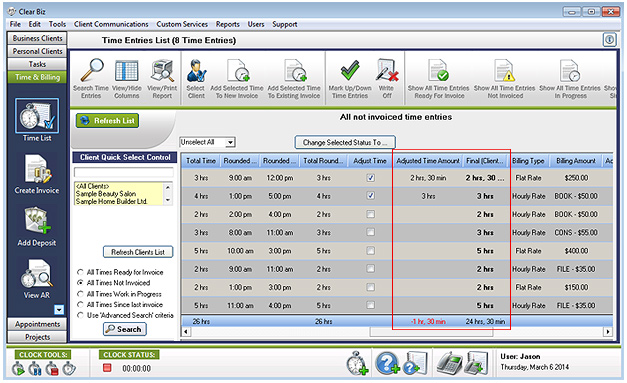Click the client list scroll-down arrow

[168, 200]
